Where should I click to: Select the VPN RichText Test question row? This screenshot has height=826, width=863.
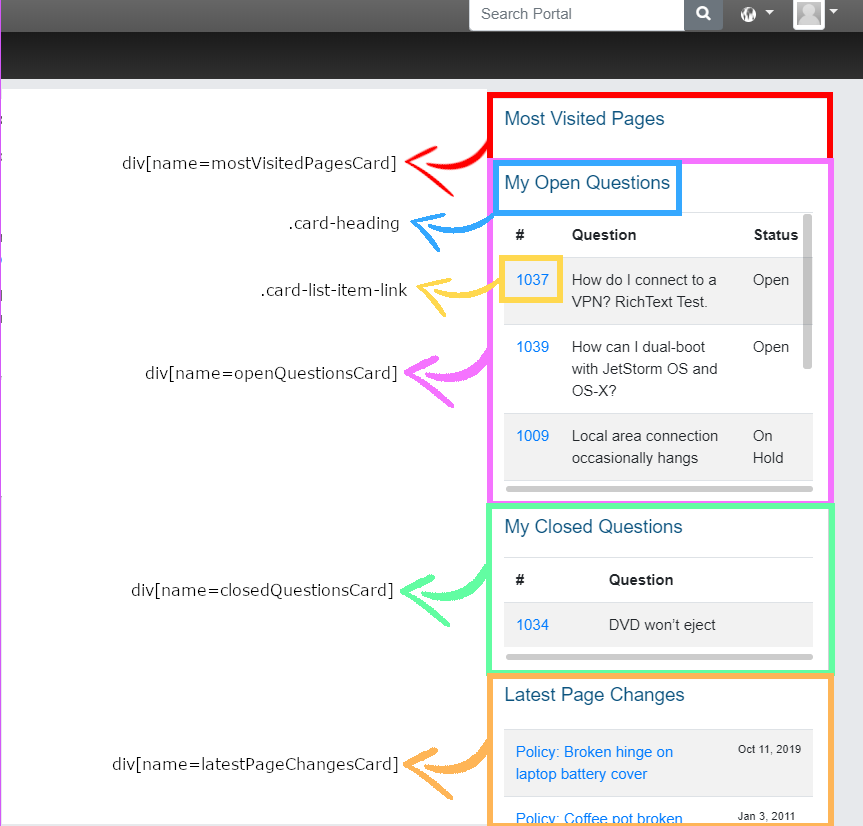click(644, 291)
